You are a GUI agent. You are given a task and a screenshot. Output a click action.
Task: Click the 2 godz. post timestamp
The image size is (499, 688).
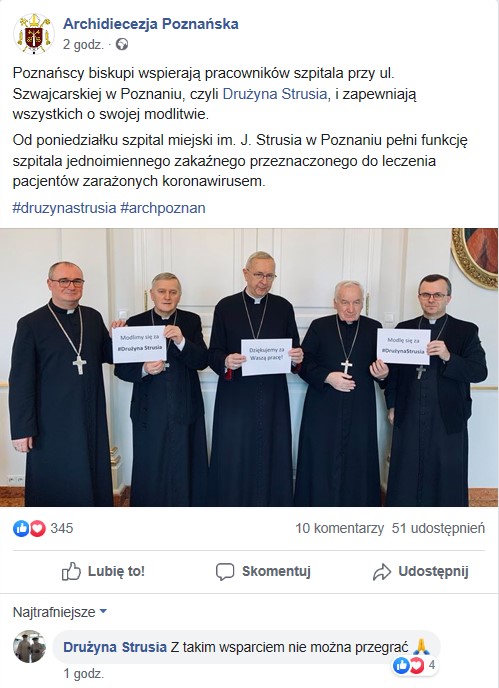[83, 45]
